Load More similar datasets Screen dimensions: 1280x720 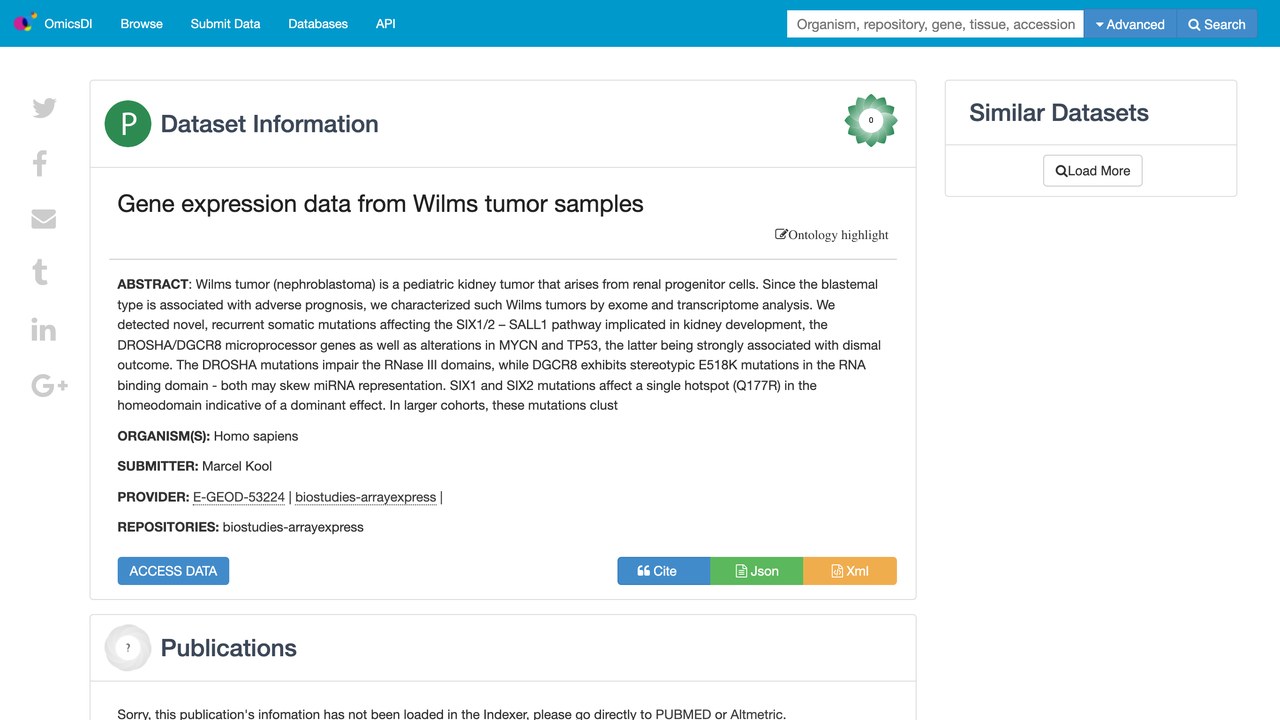(1092, 171)
